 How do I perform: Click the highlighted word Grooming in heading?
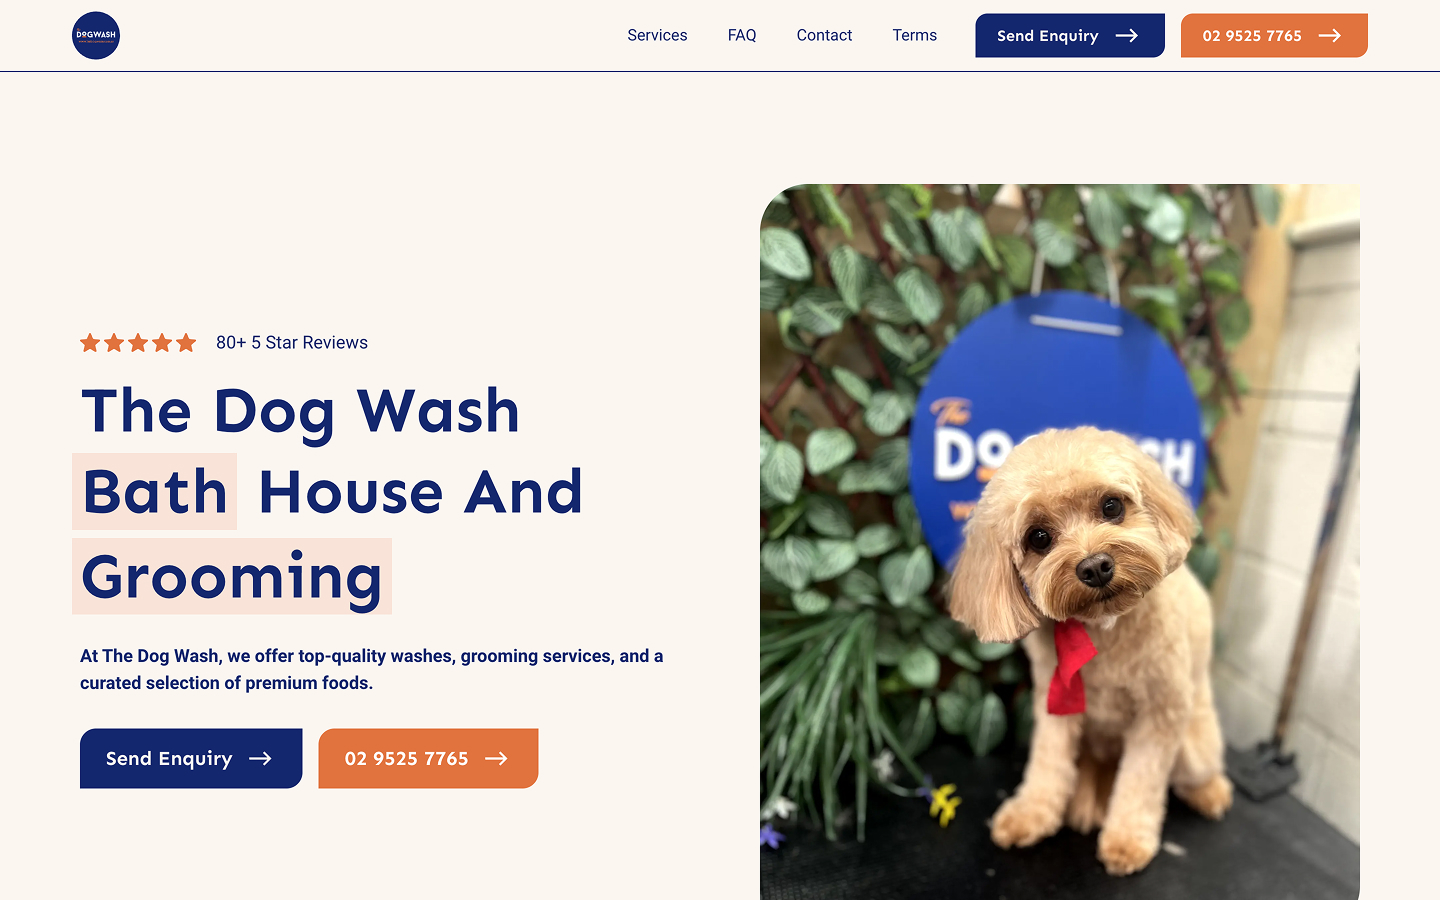click(232, 577)
